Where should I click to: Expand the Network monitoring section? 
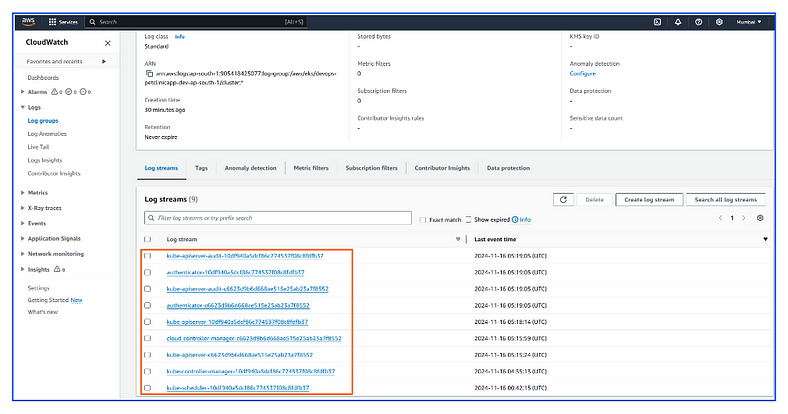[x=23, y=254]
